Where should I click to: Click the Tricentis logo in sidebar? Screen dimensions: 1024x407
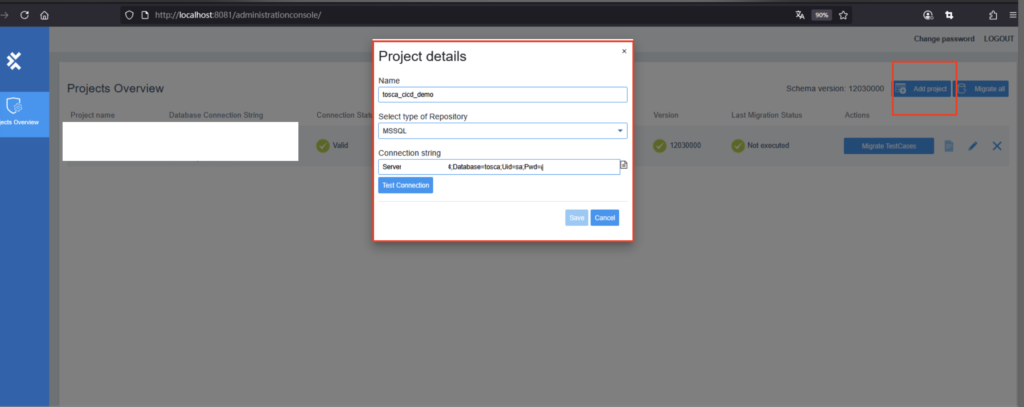tap(14, 62)
